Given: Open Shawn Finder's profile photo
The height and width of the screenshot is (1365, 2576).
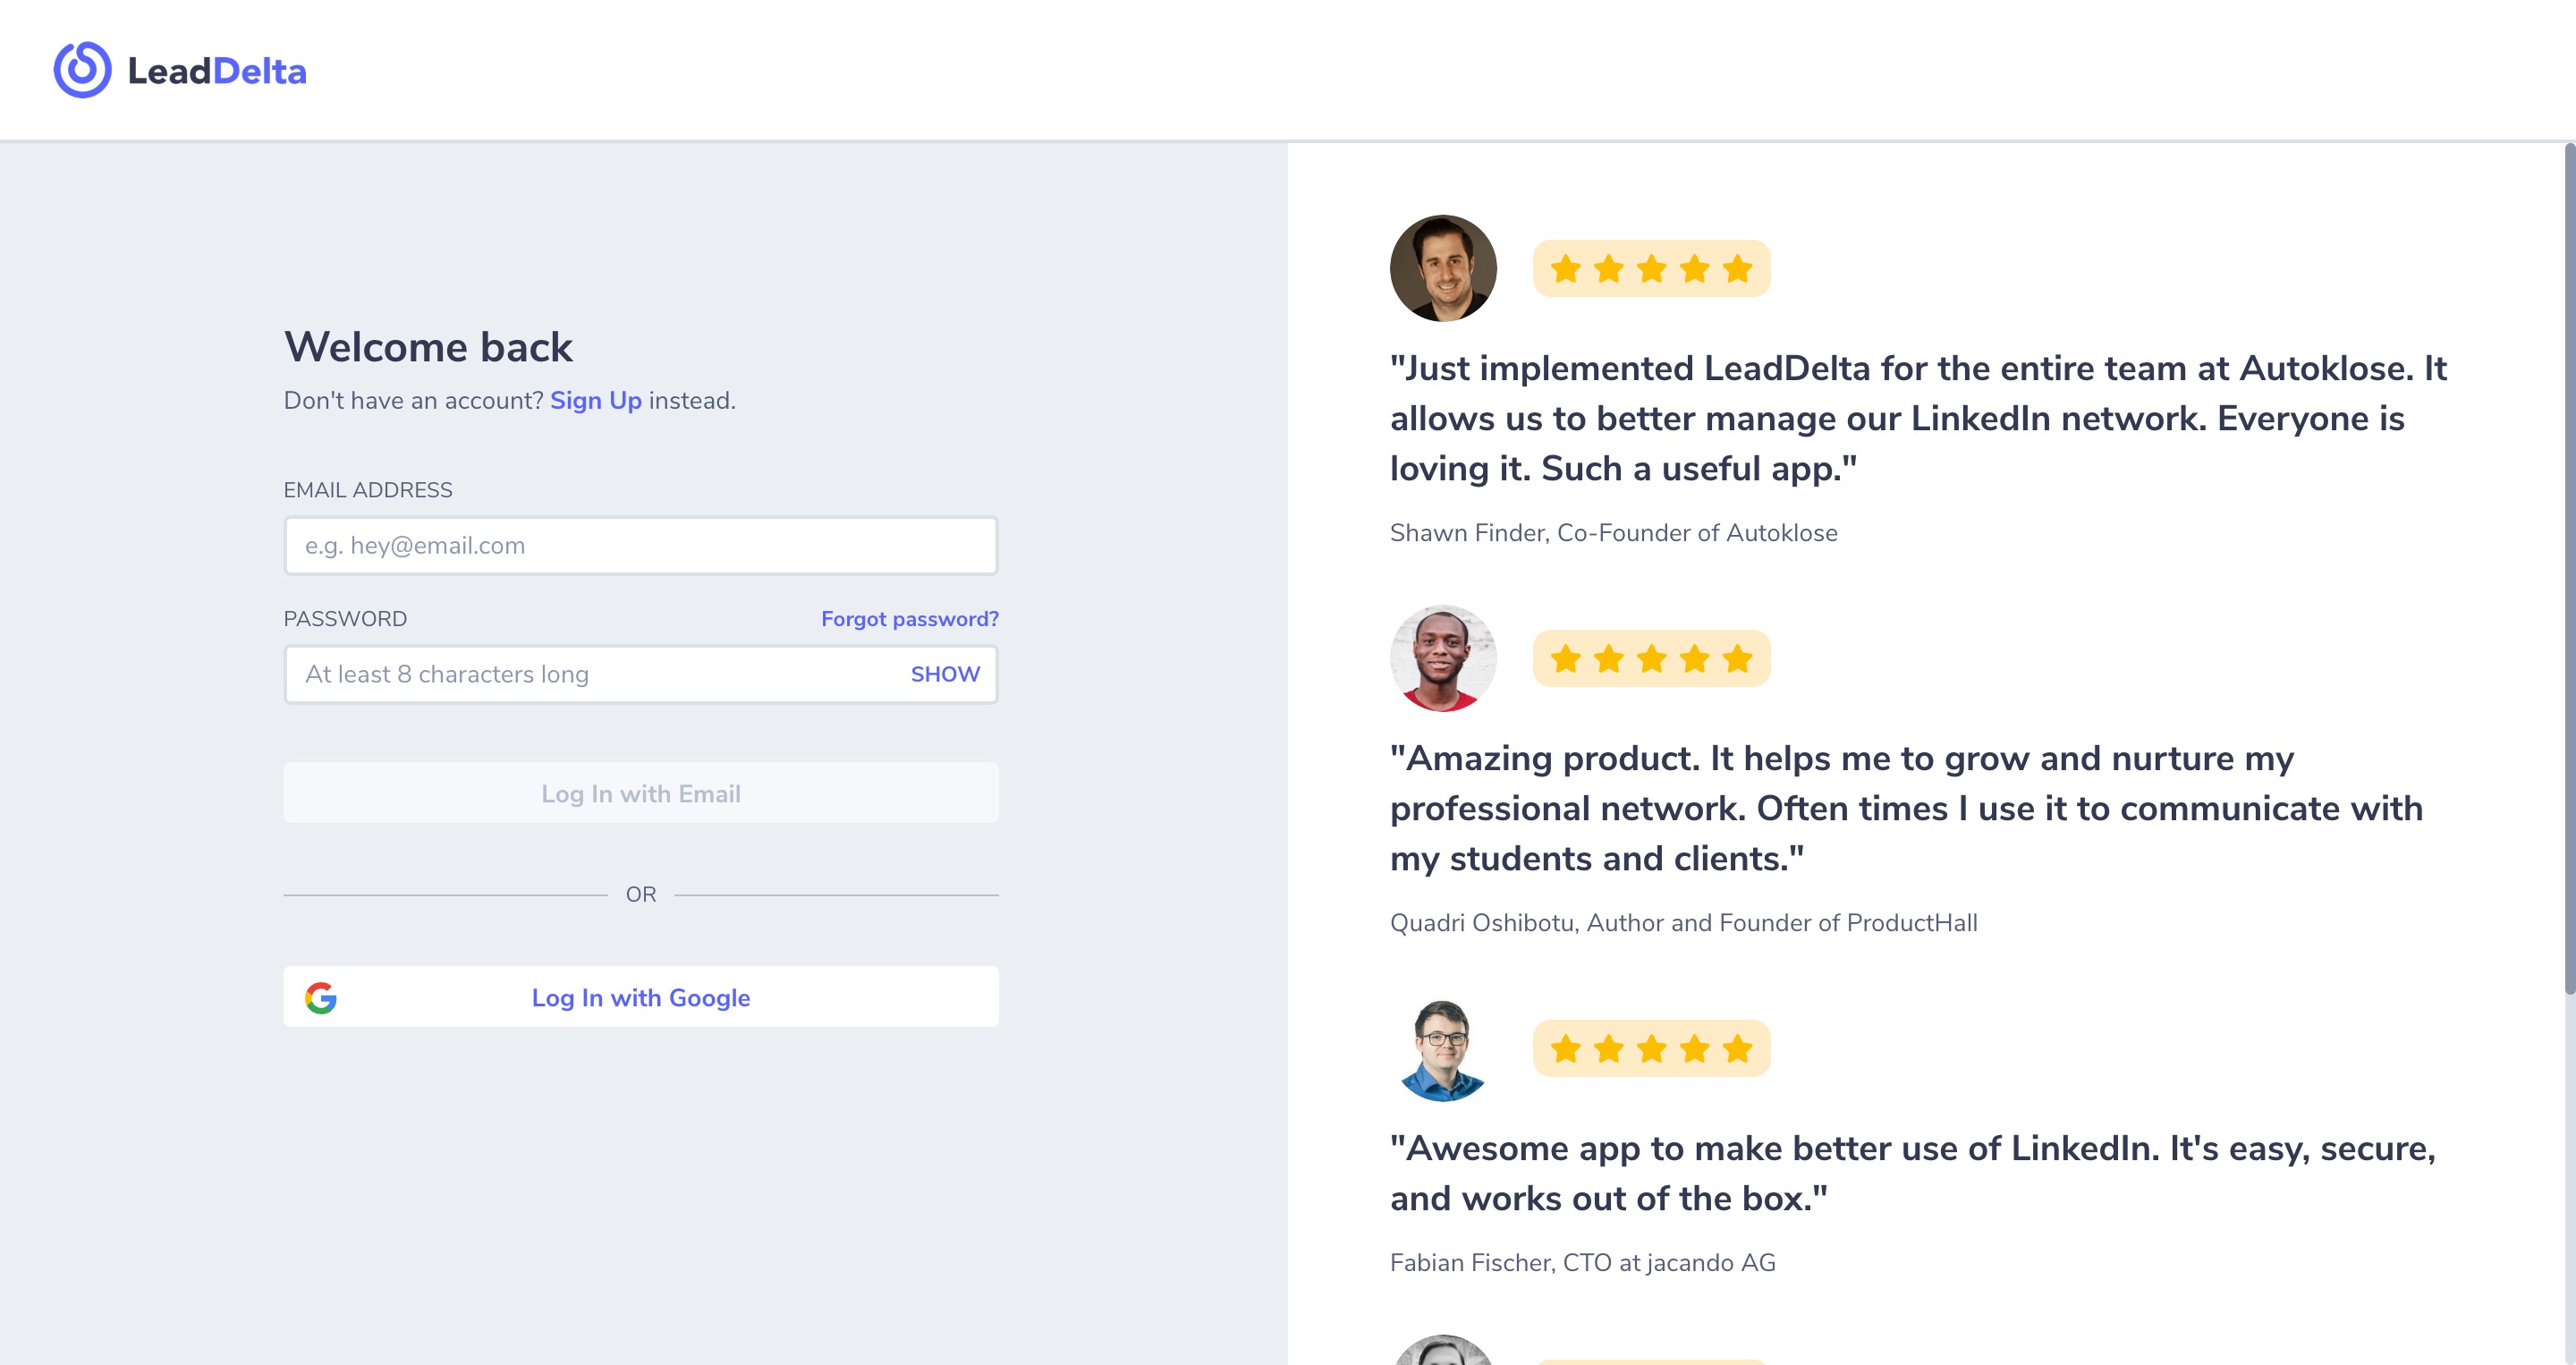Looking at the screenshot, I should (x=1443, y=268).
